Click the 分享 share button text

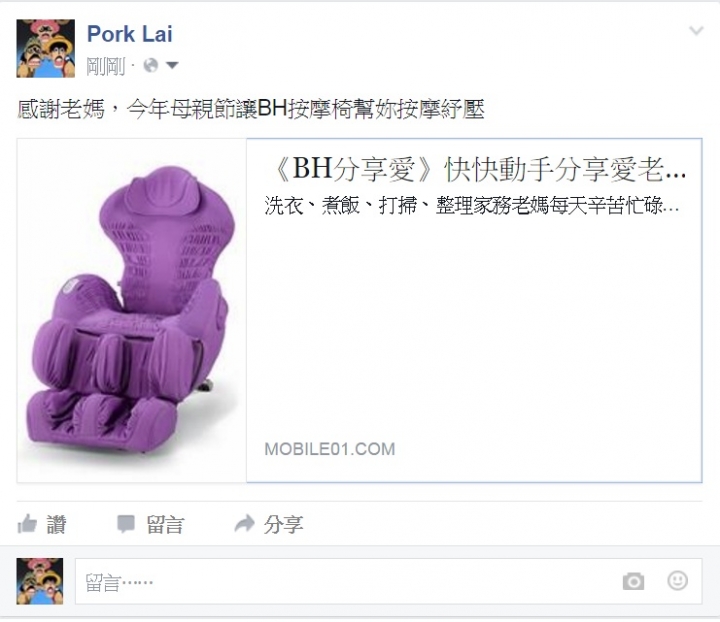[x=283, y=524]
